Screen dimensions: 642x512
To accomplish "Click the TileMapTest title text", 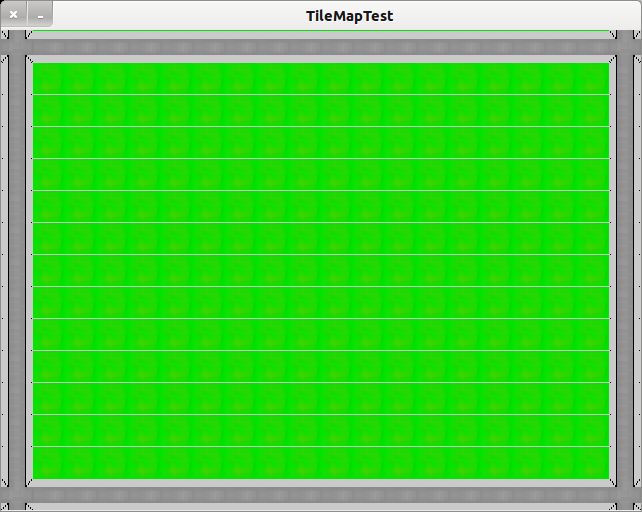I will click(x=349, y=16).
